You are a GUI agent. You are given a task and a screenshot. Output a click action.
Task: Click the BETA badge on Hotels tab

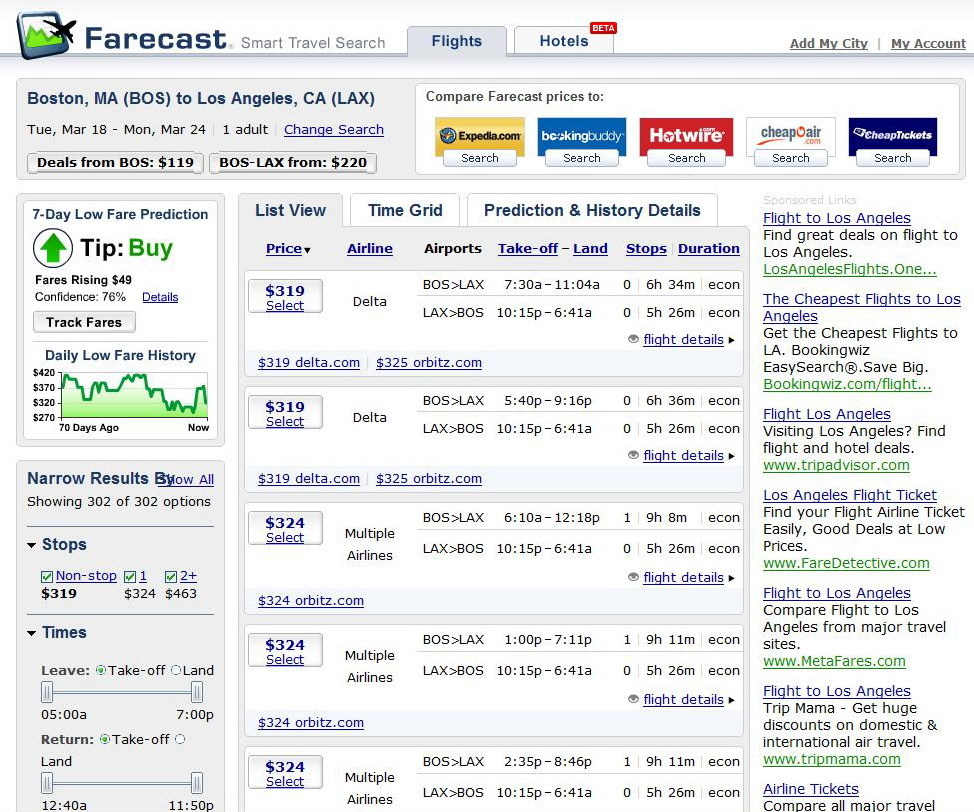click(603, 28)
